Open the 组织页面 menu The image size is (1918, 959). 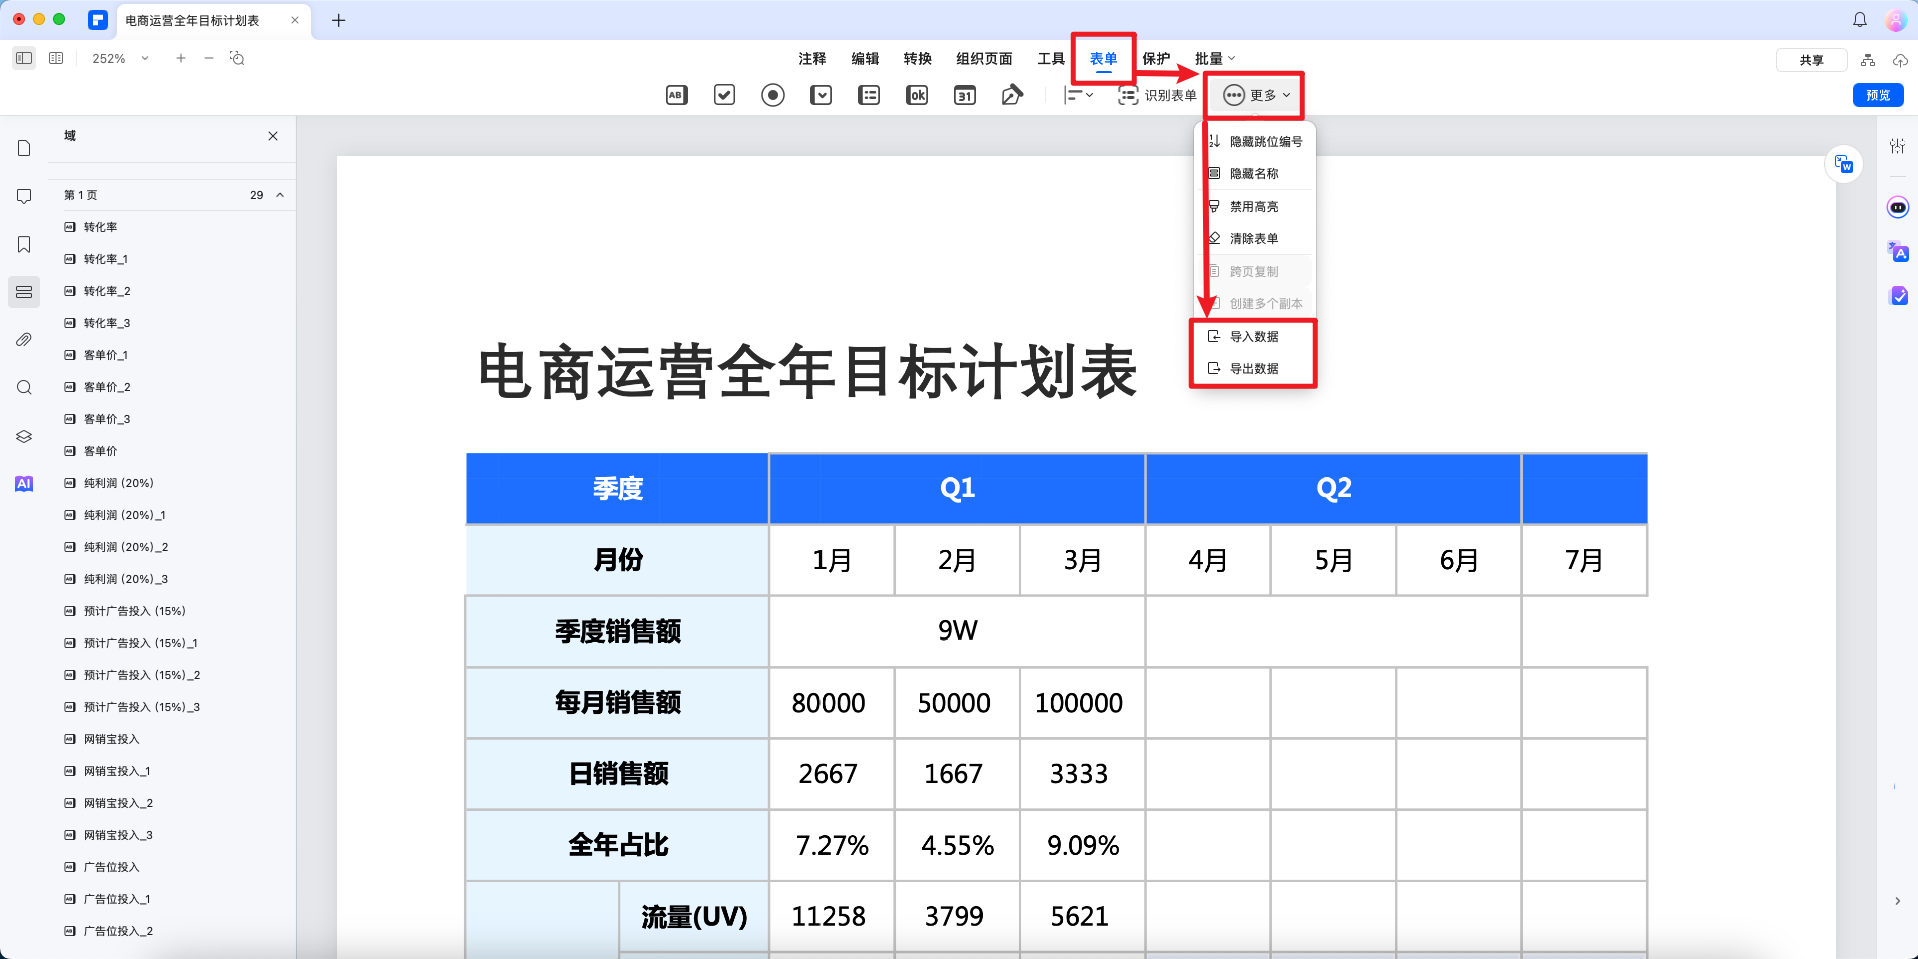[x=982, y=57]
